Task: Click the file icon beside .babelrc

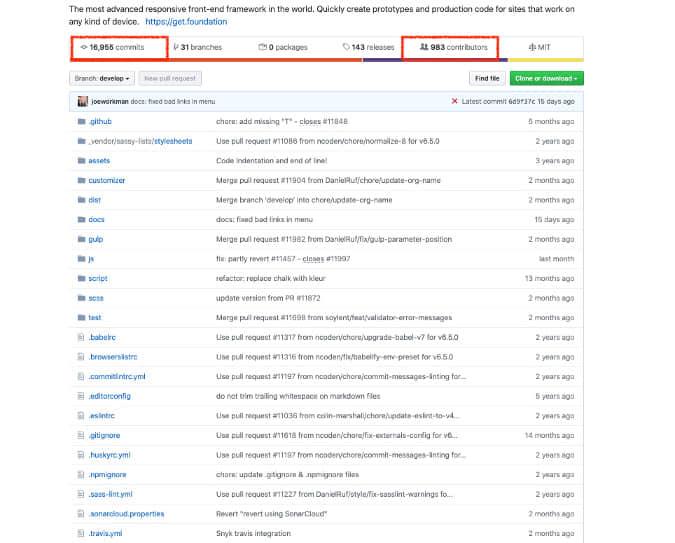Action: click(81, 337)
